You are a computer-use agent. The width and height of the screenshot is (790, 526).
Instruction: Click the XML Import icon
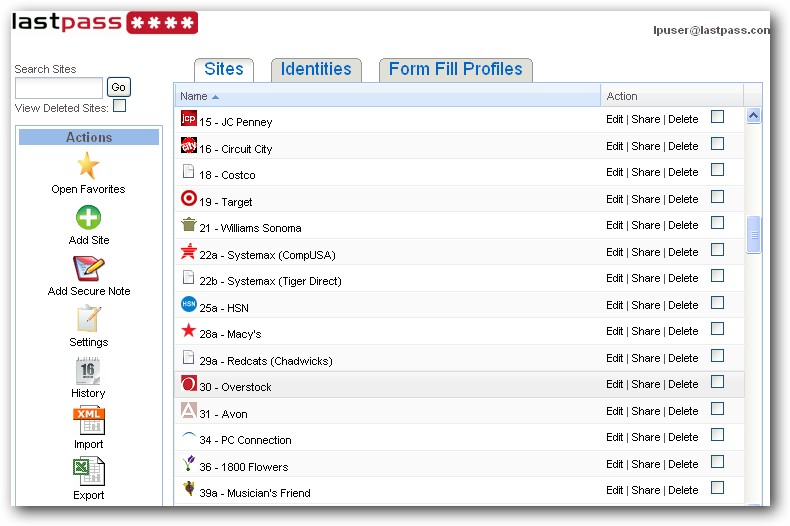(x=88, y=421)
